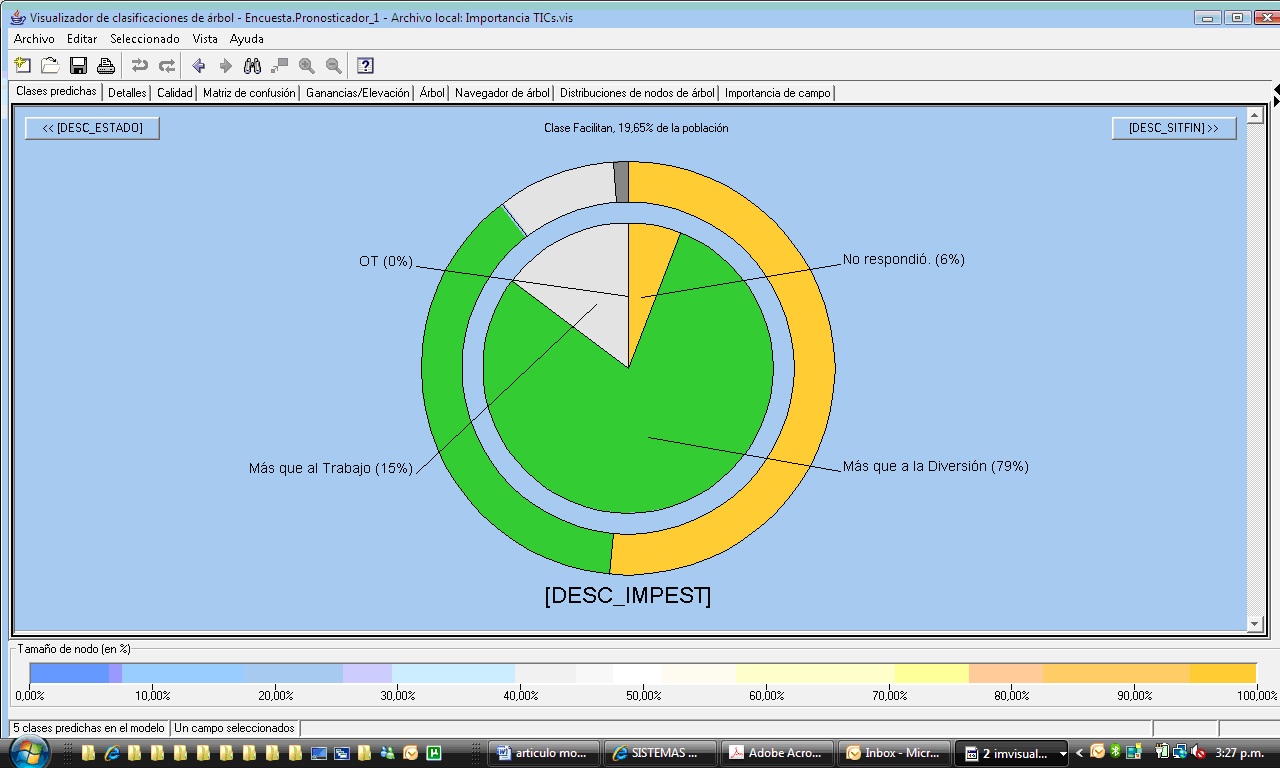1280x768 pixels.
Task: Switch to the Importancia de campo tab
Action: pos(777,93)
